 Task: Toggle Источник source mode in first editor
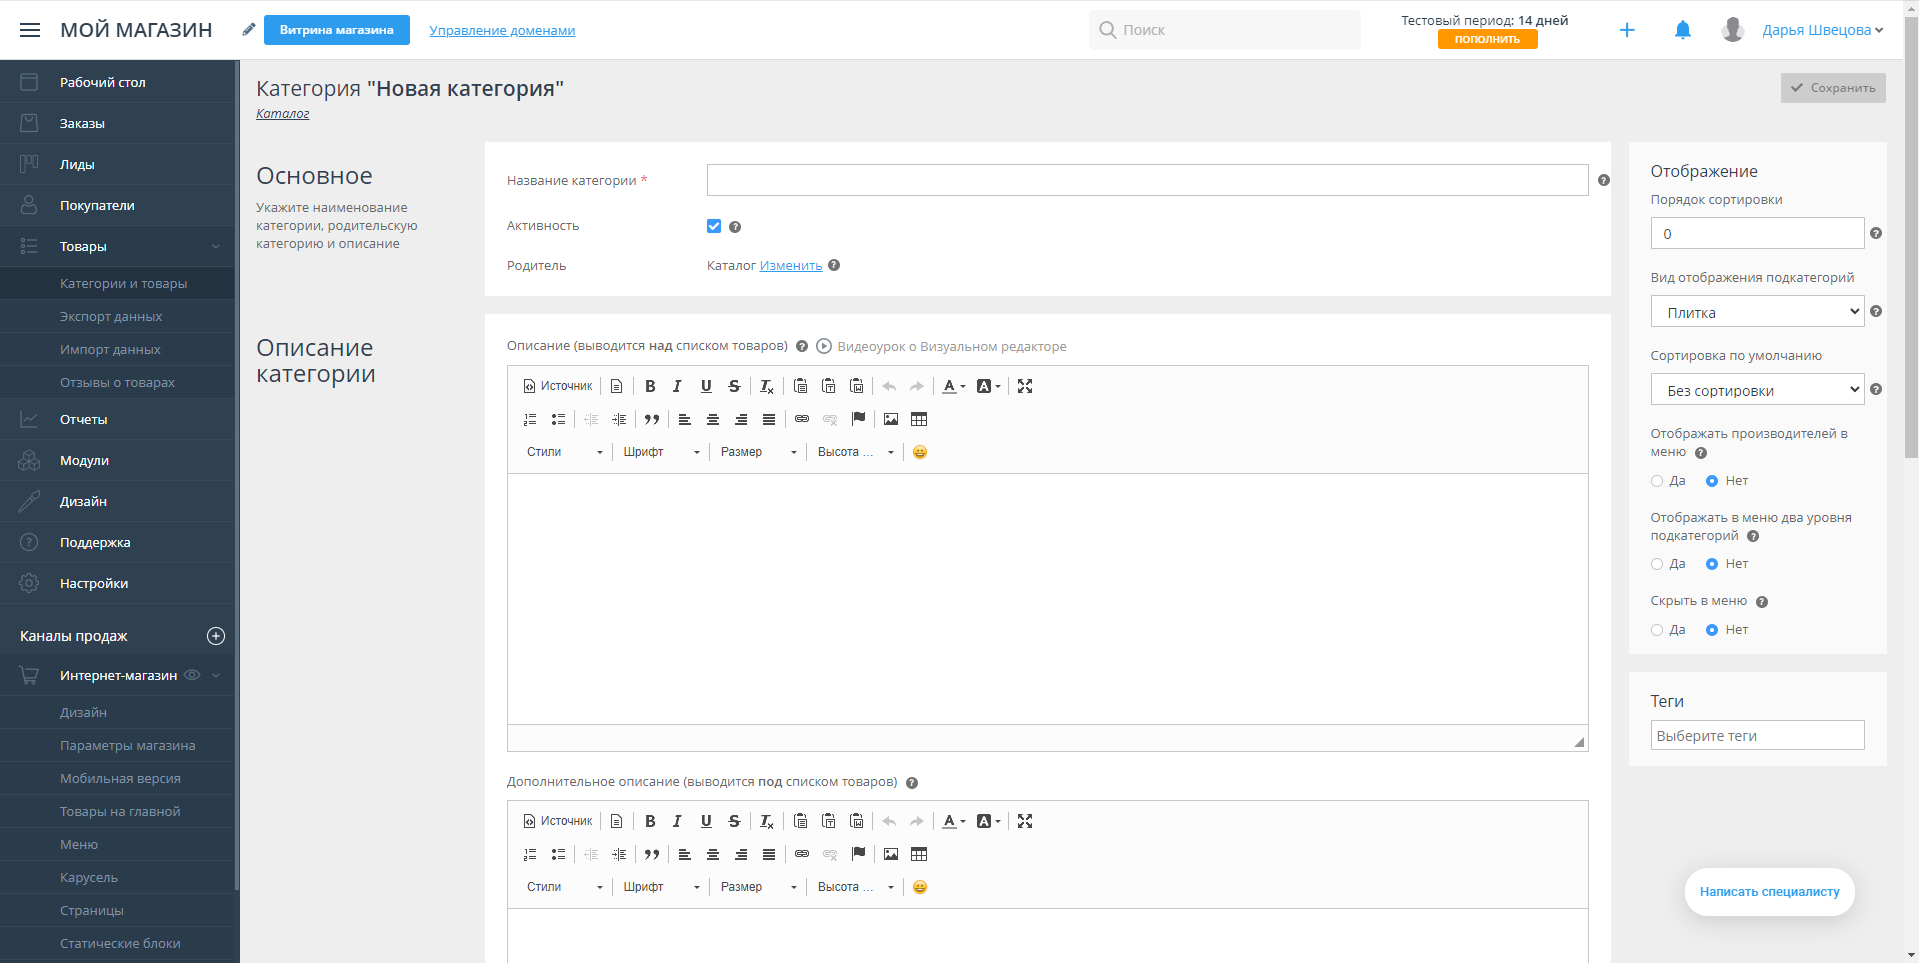(558, 386)
